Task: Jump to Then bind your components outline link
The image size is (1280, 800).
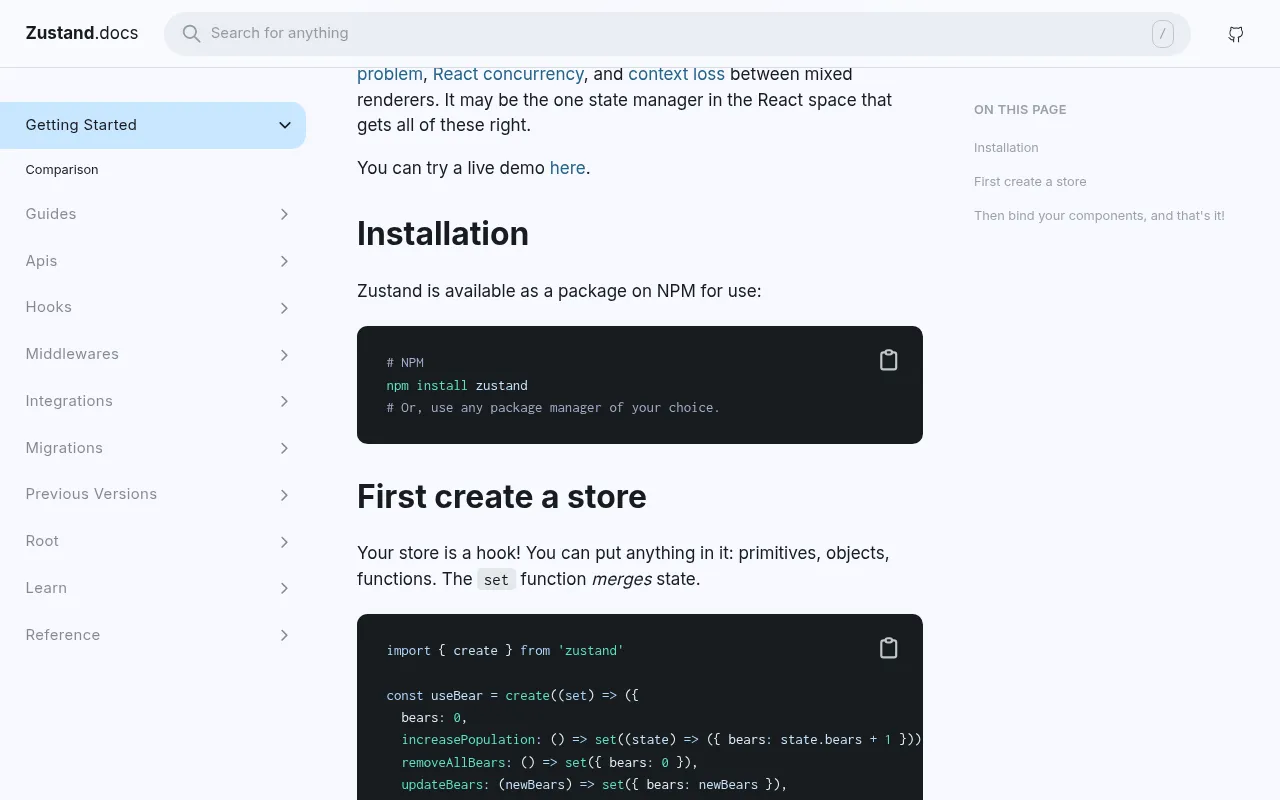Action: coord(1099,216)
